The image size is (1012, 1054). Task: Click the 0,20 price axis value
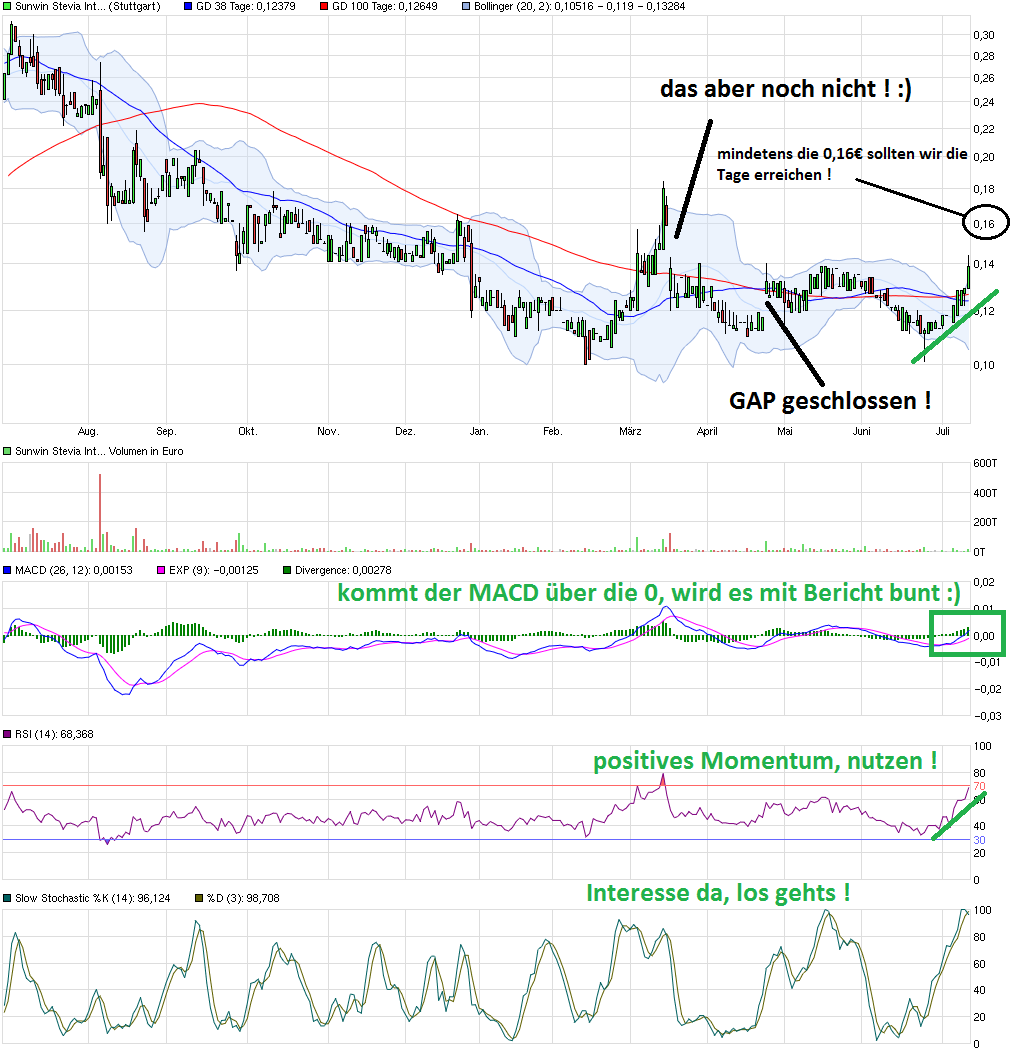[x=984, y=157]
